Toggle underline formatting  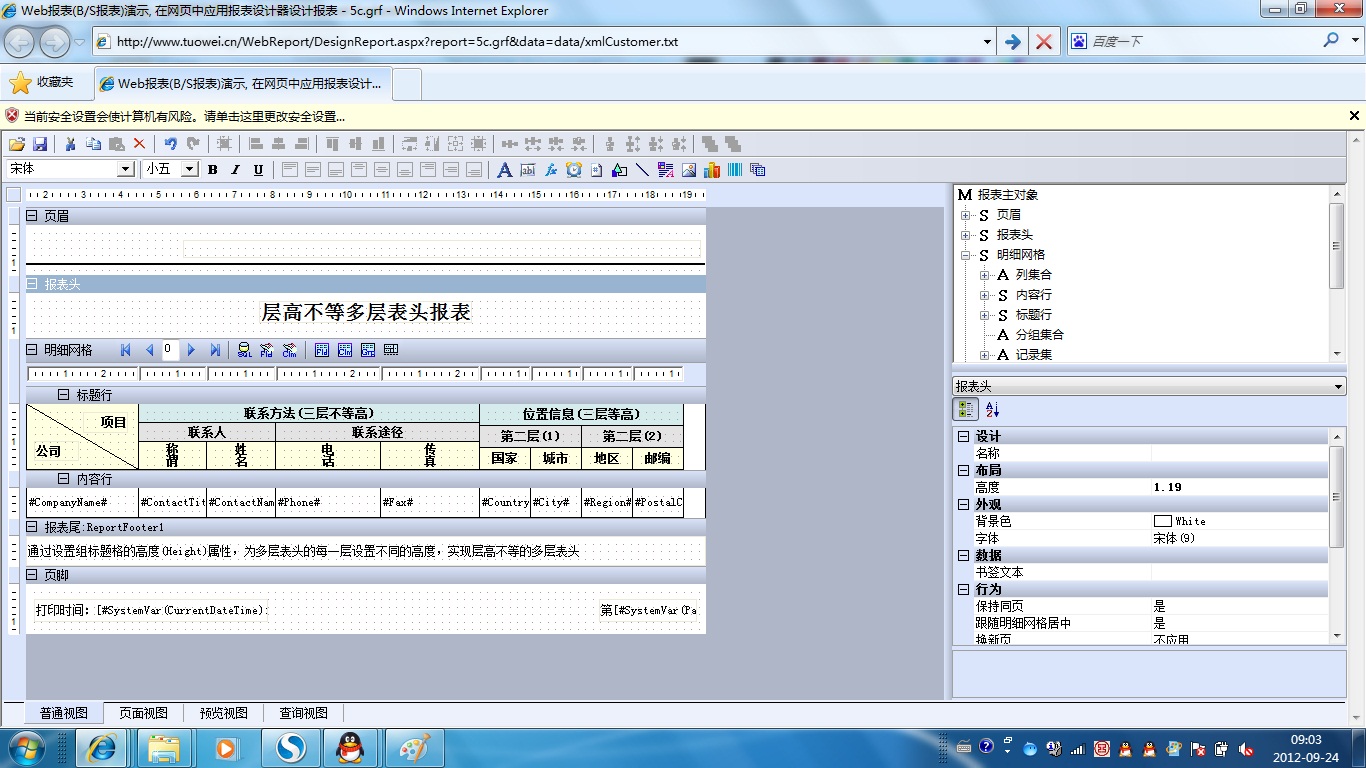[x=258, y=170]
